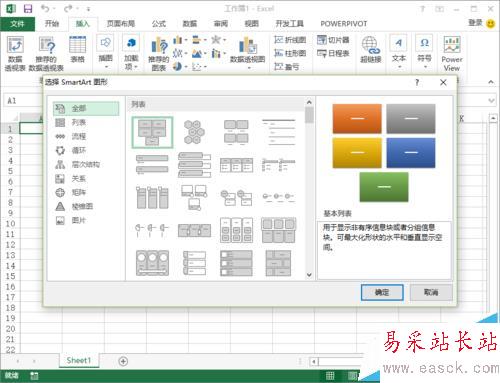Click the Timeline (日程表) button
The width and height of the screenshot is (500, 383).
[x=333, y=53]
